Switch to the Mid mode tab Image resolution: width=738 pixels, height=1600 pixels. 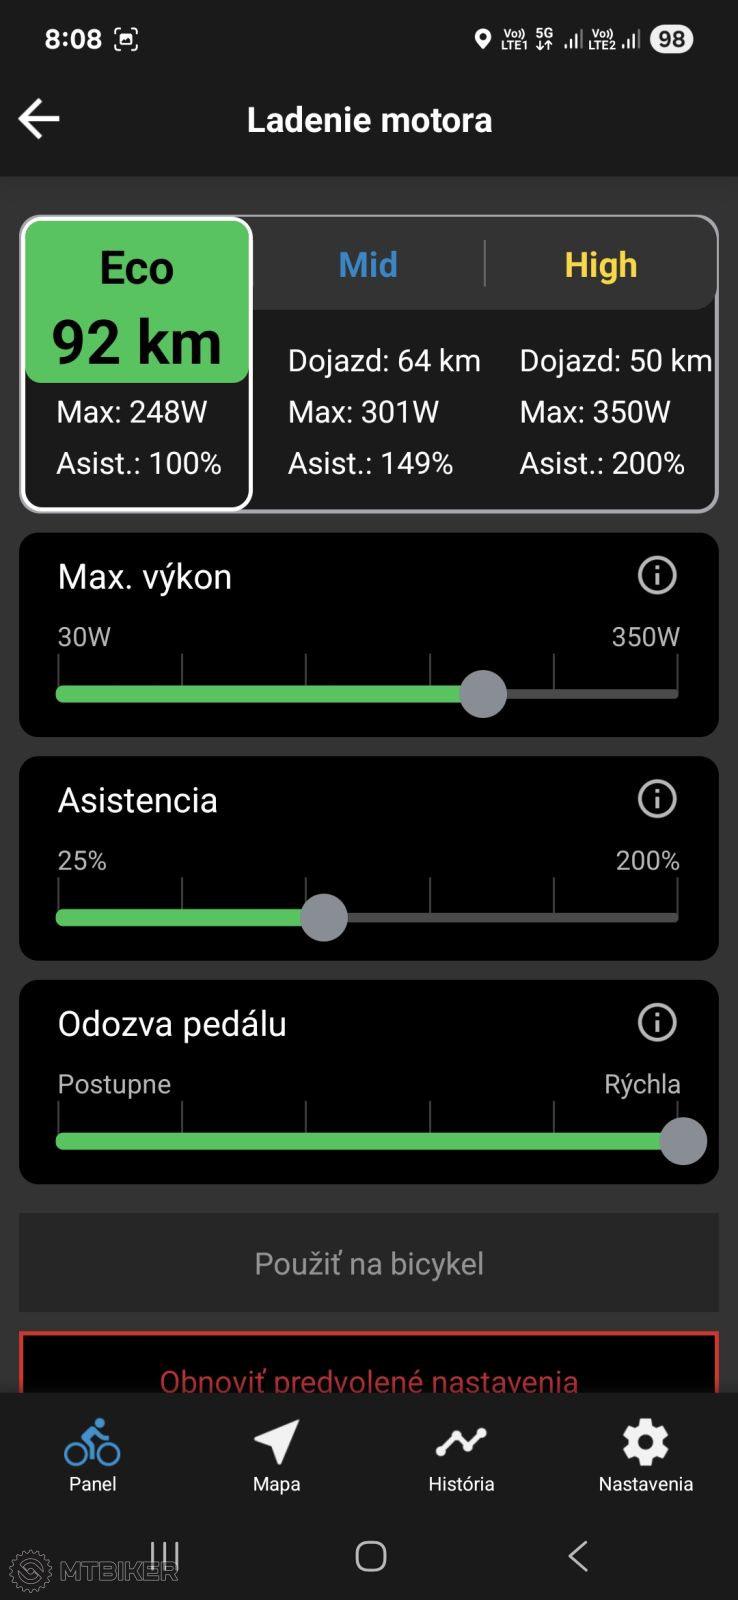click(368, 265)
